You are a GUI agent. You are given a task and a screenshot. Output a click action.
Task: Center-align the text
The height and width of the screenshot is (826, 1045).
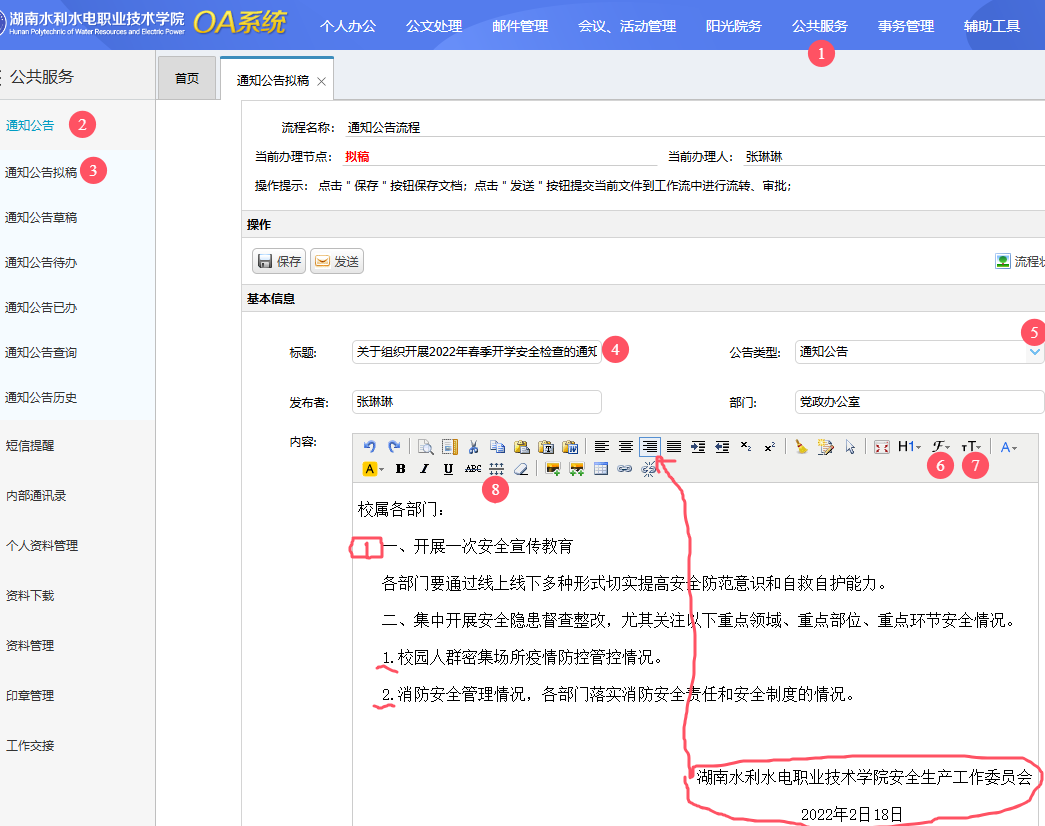click(626, 447)
